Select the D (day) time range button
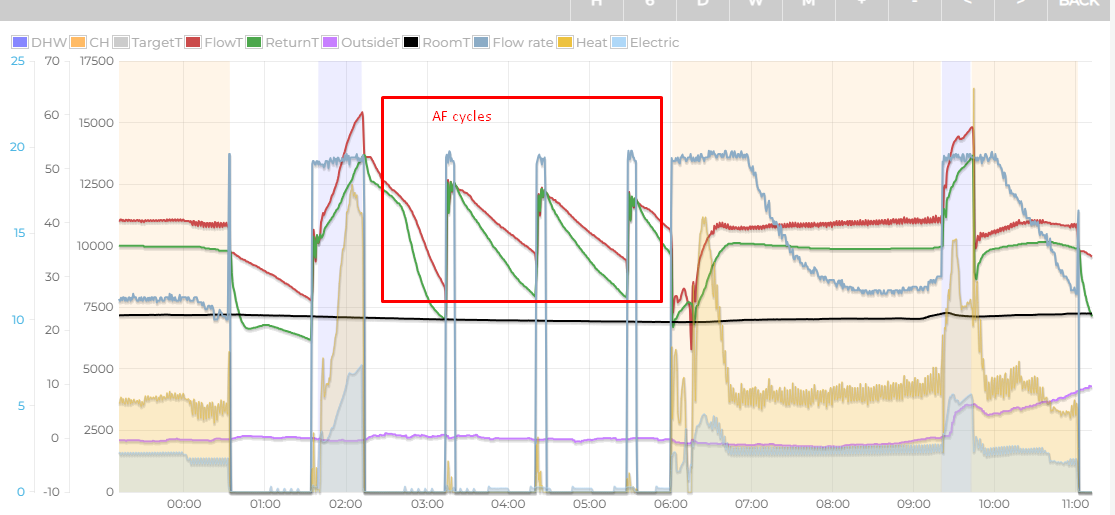 [702, 5]
